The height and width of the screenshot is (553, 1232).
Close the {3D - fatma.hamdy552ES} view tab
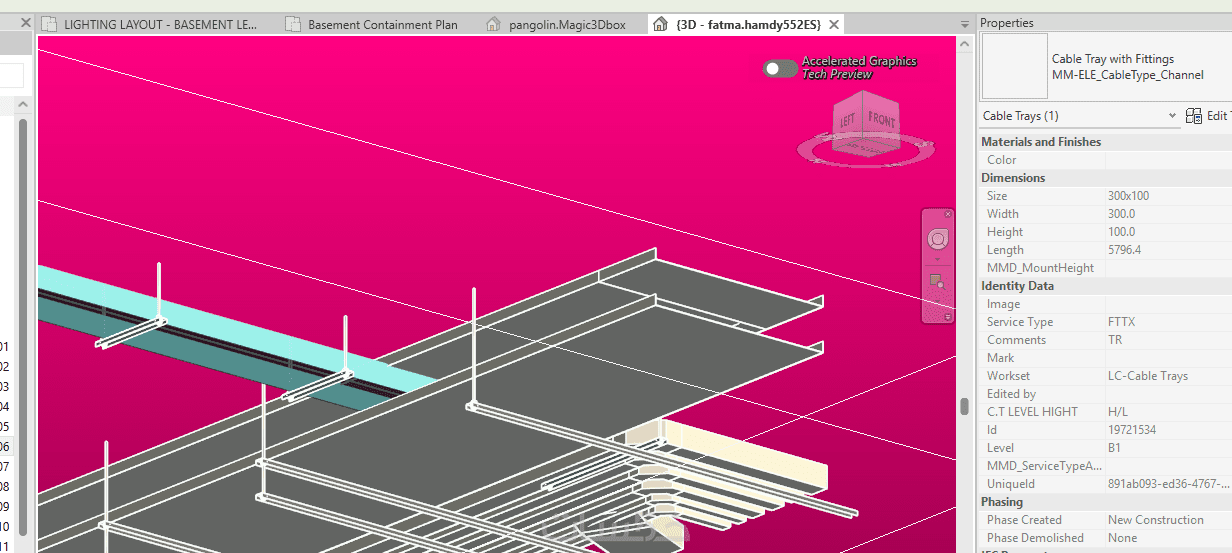tap(834, 24)
